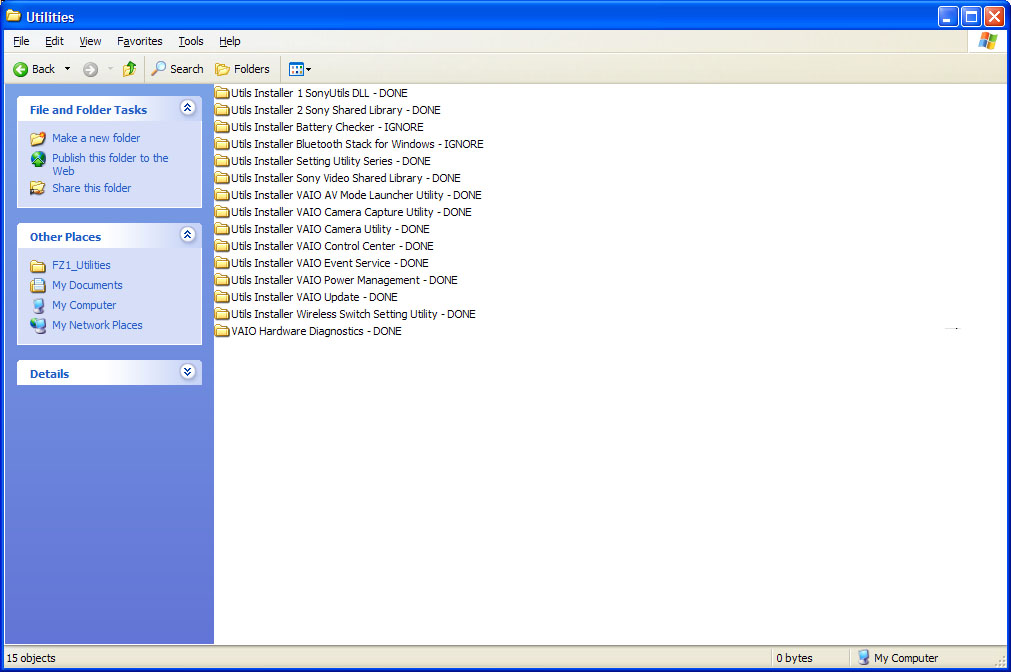The width and height of the screenshot is (1011, 672).
Task: Select 'Utils Installer VAIO Control Center - DONE' name
Action: [332, 246]
